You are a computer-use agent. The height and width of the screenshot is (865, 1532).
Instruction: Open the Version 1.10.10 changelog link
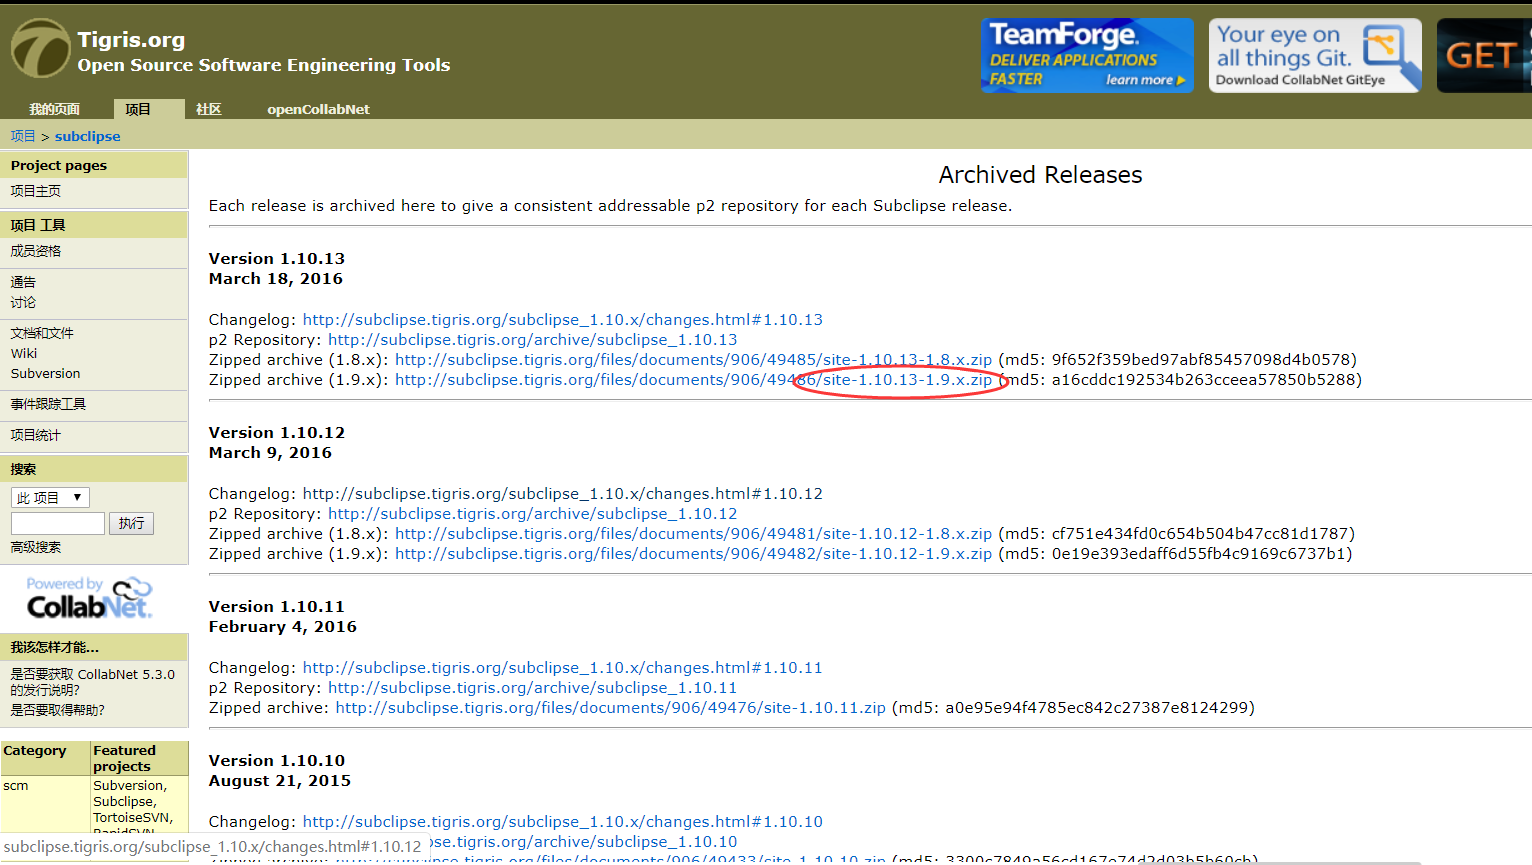(563, 822)
